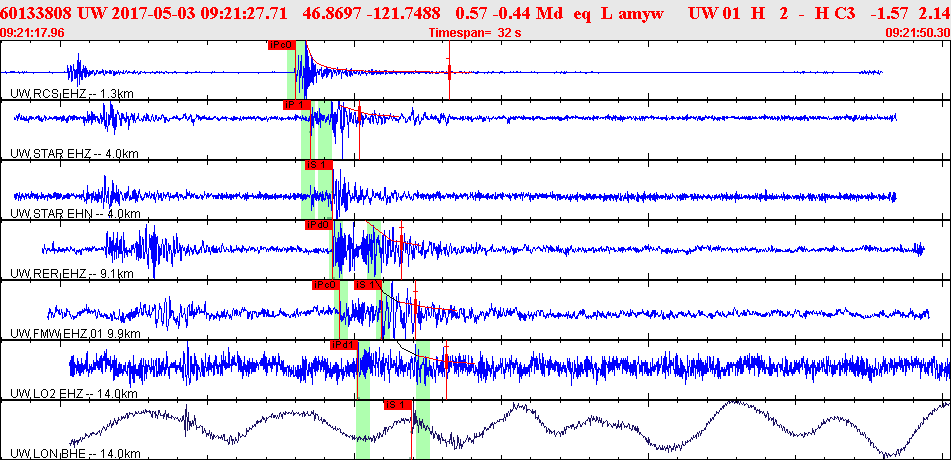
Task: Select the iPc0 pick flag on FMW trace
Action: pos(326,285)
